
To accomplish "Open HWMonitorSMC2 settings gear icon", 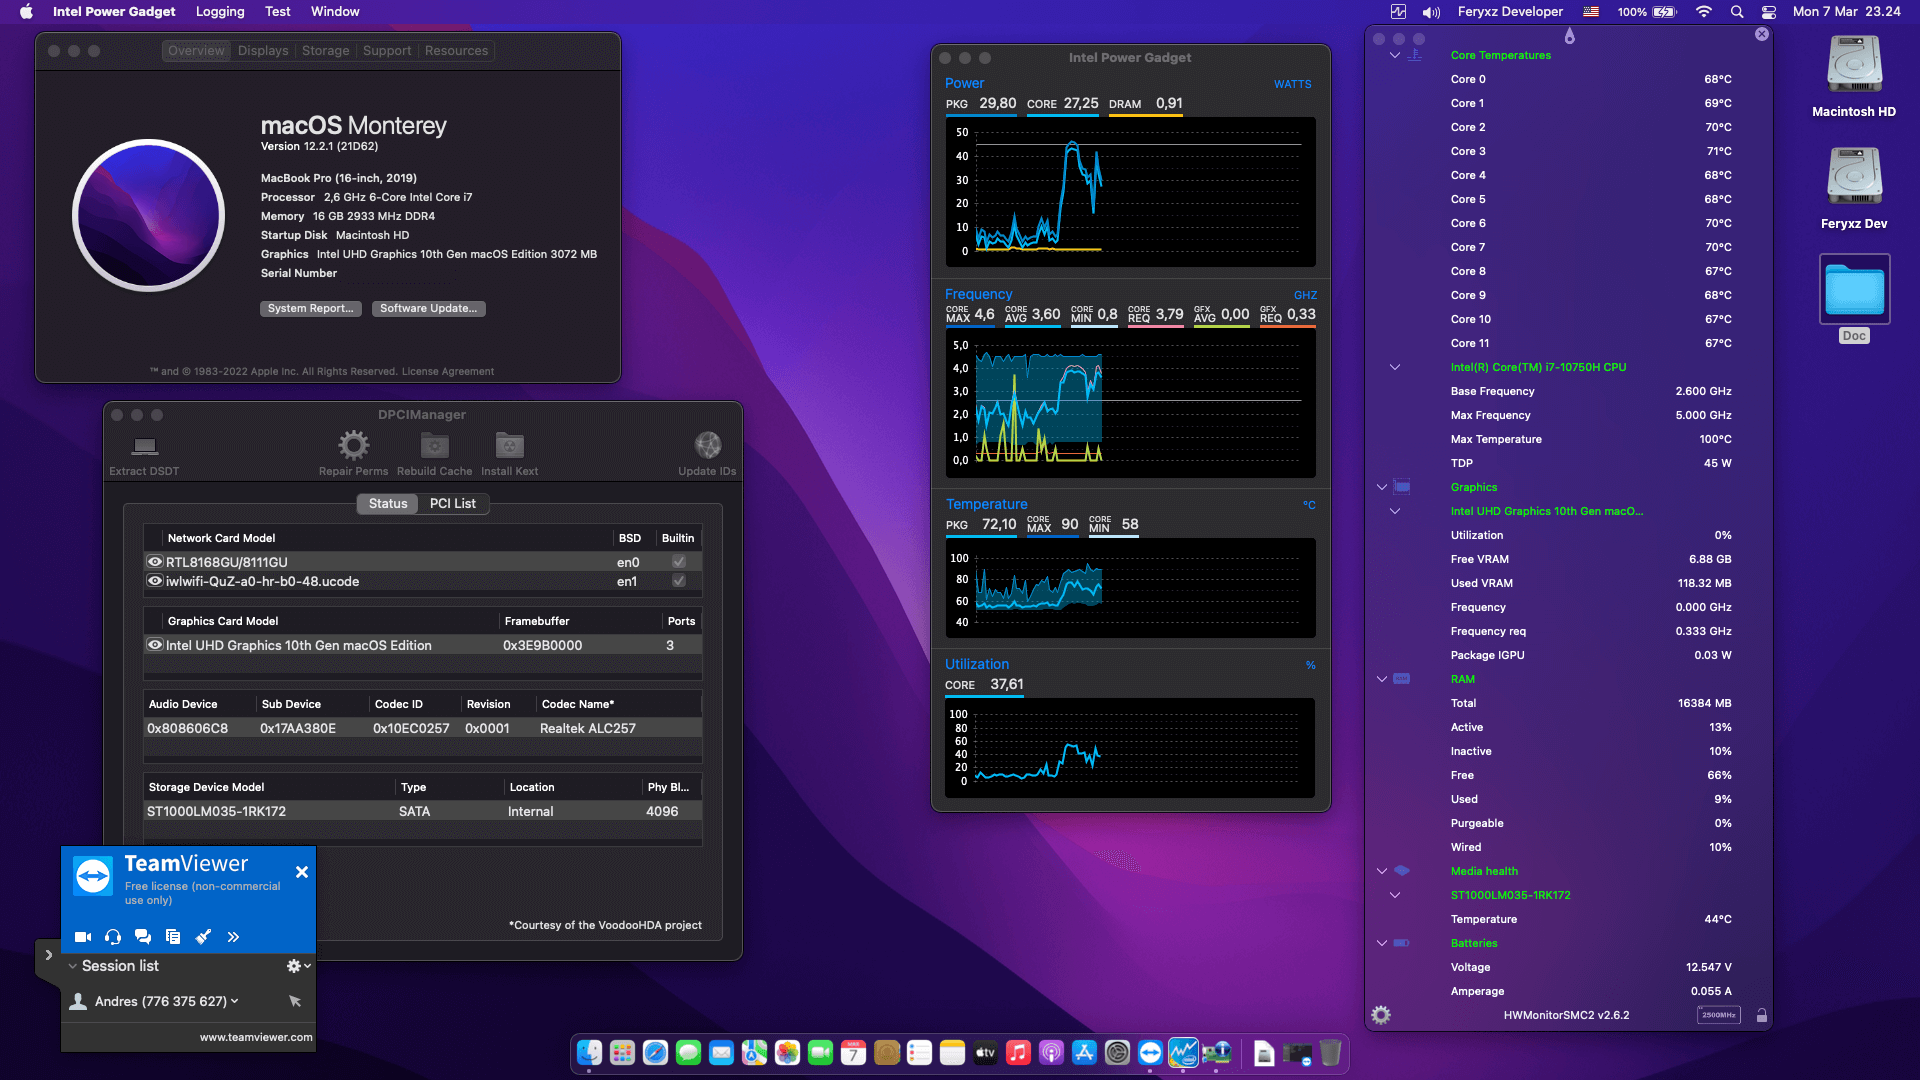I will [1381, 1015].
